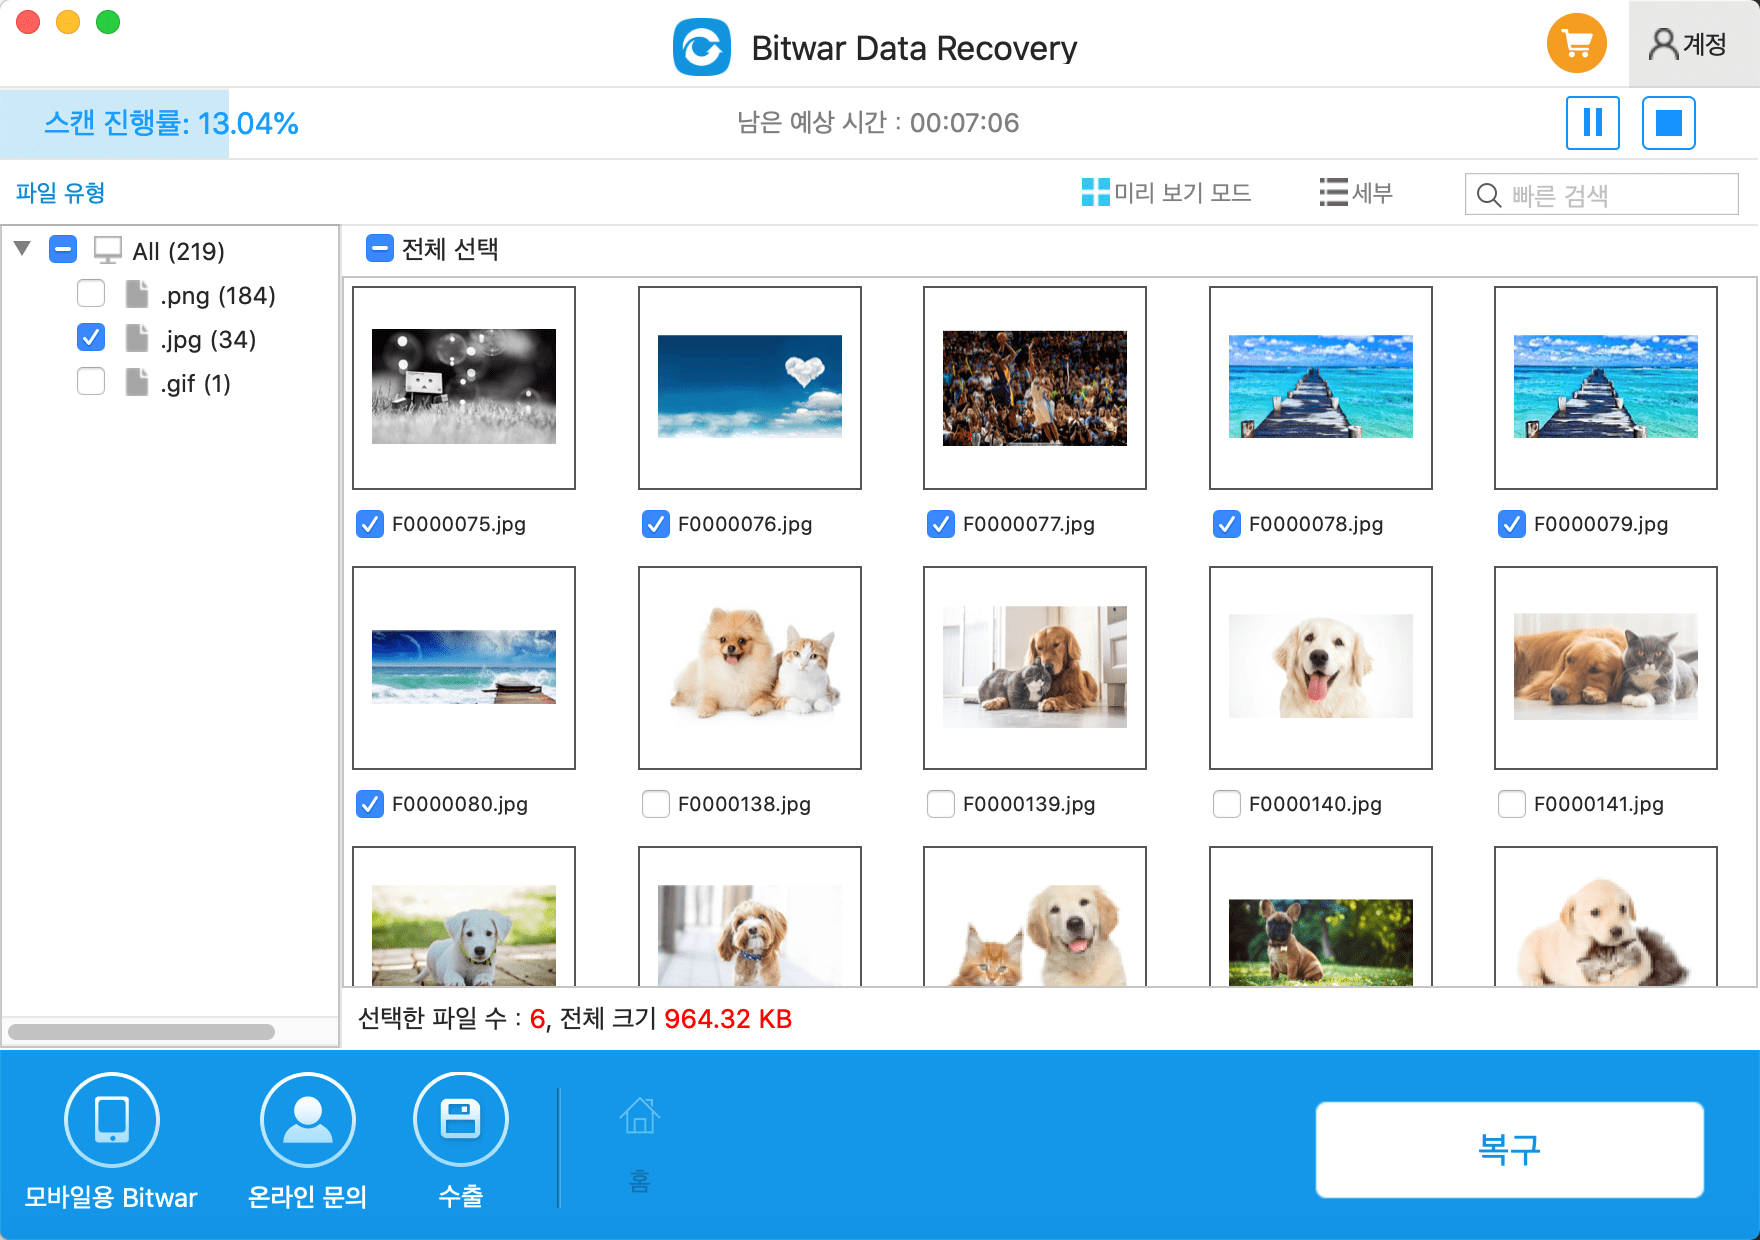Uncheck F0000080.jpg checkbox
Screen dimensions: 1760x1240
[x=370, y=804]
